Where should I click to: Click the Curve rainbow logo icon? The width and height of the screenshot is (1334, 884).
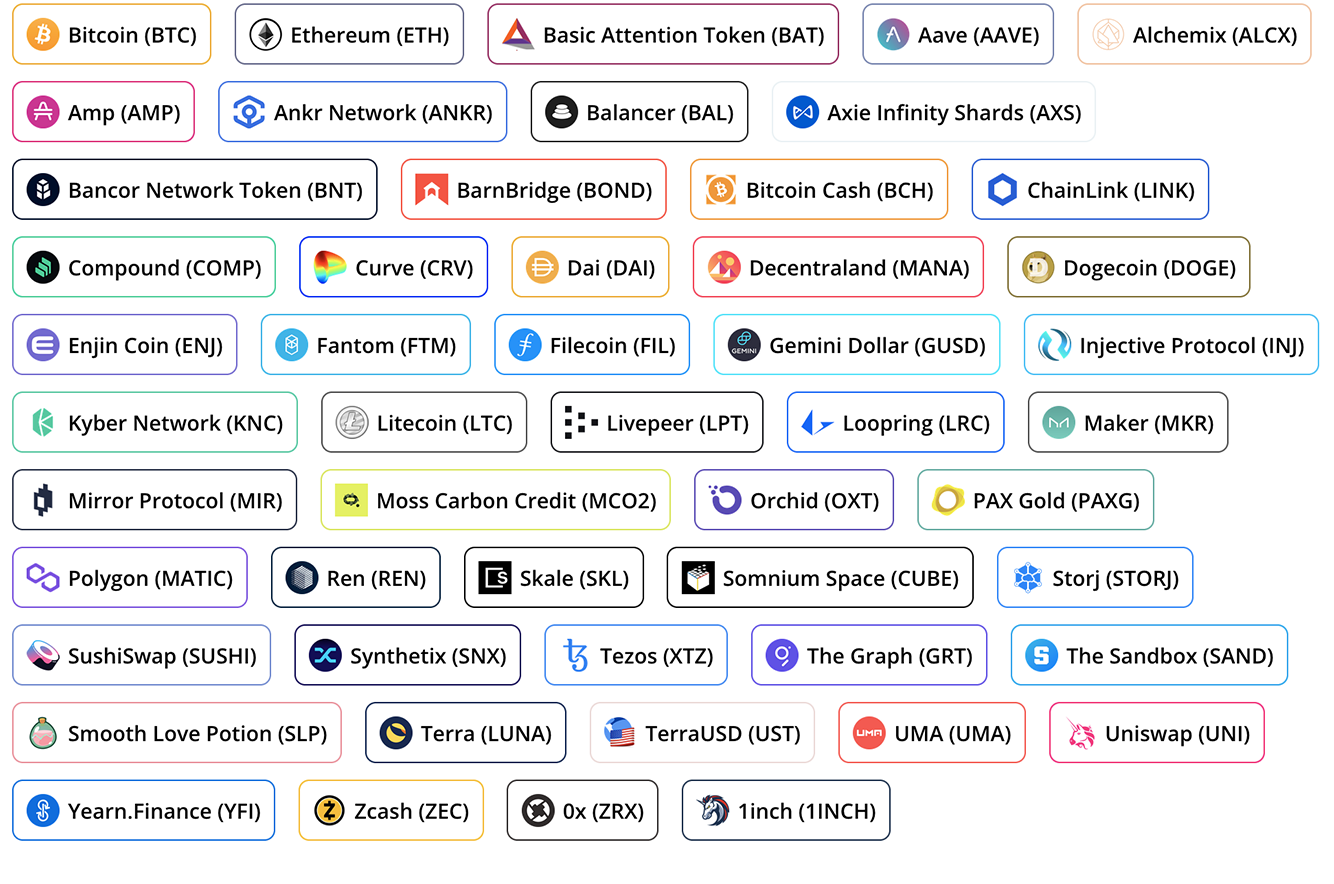pyautogui.click(x=330, y=268)
